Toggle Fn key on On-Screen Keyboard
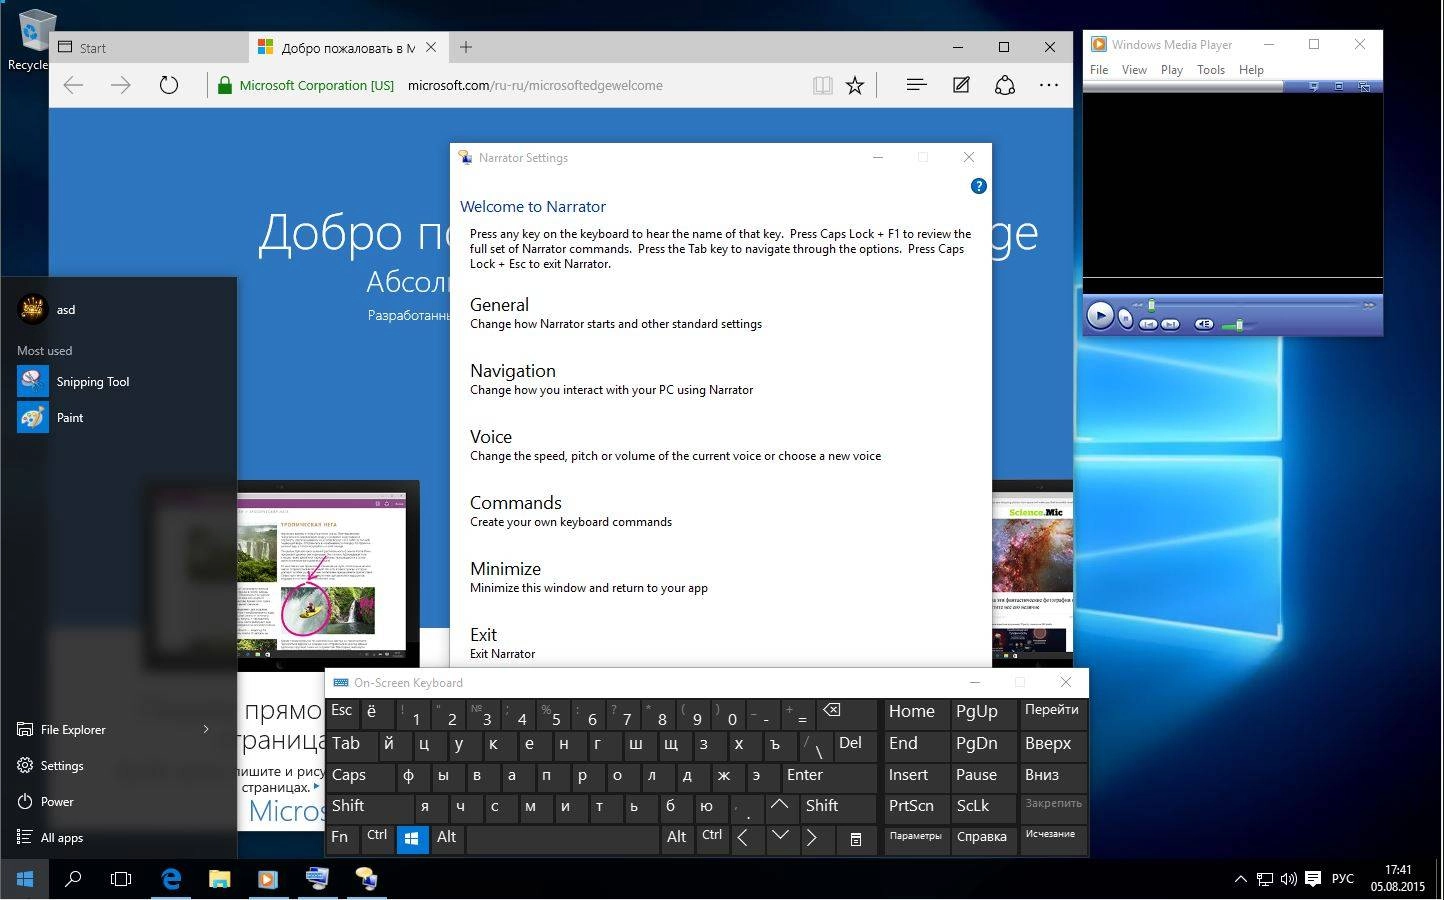The height and width of the screenshot is (900, 1444). point(343,839)
